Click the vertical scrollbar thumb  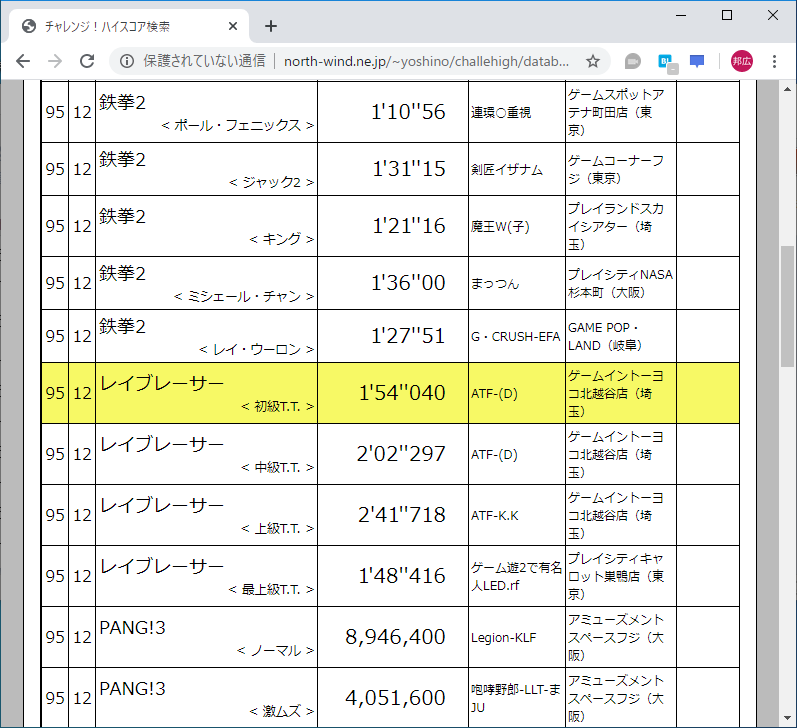click(787, 306)
